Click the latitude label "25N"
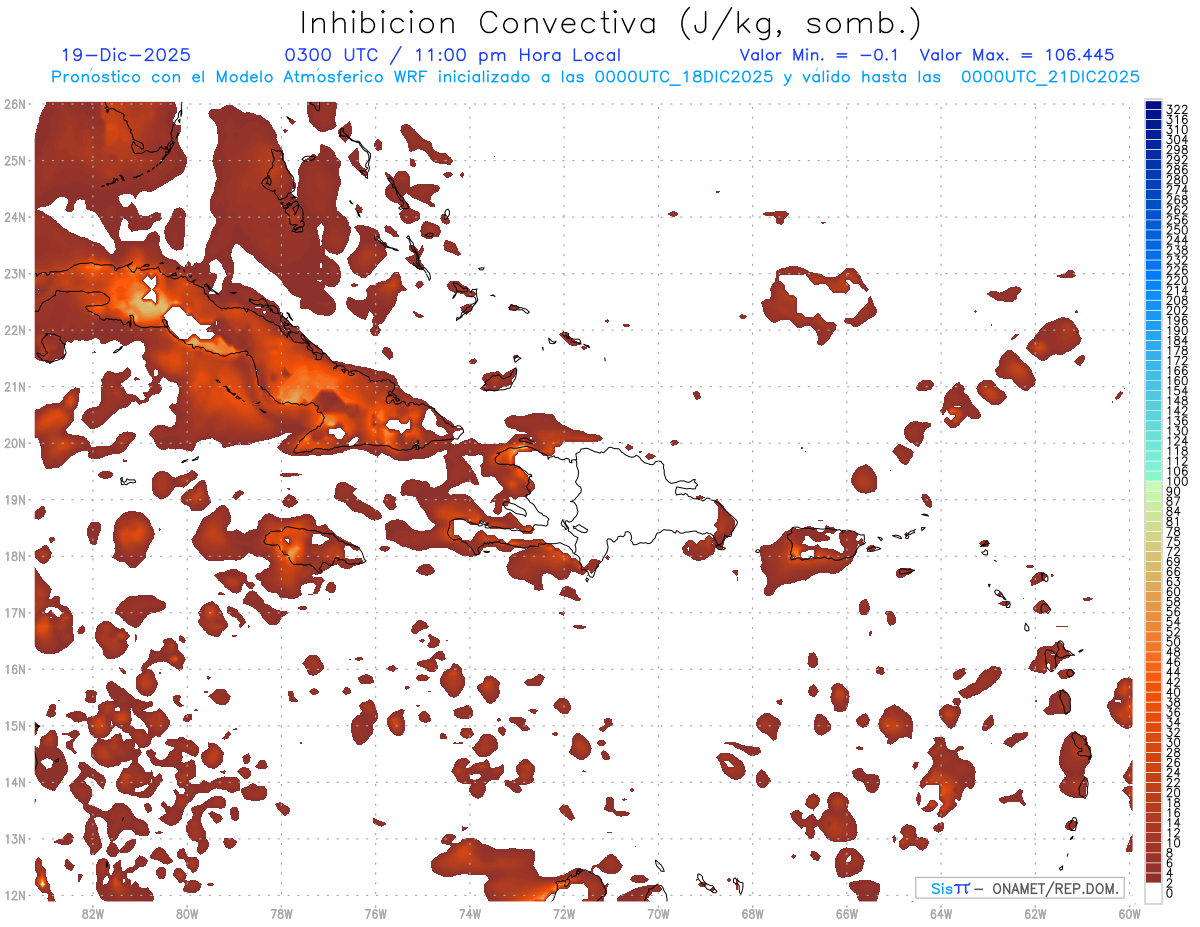The width and height of the screenshot is (1200, 927). click(x=14, y=160)
